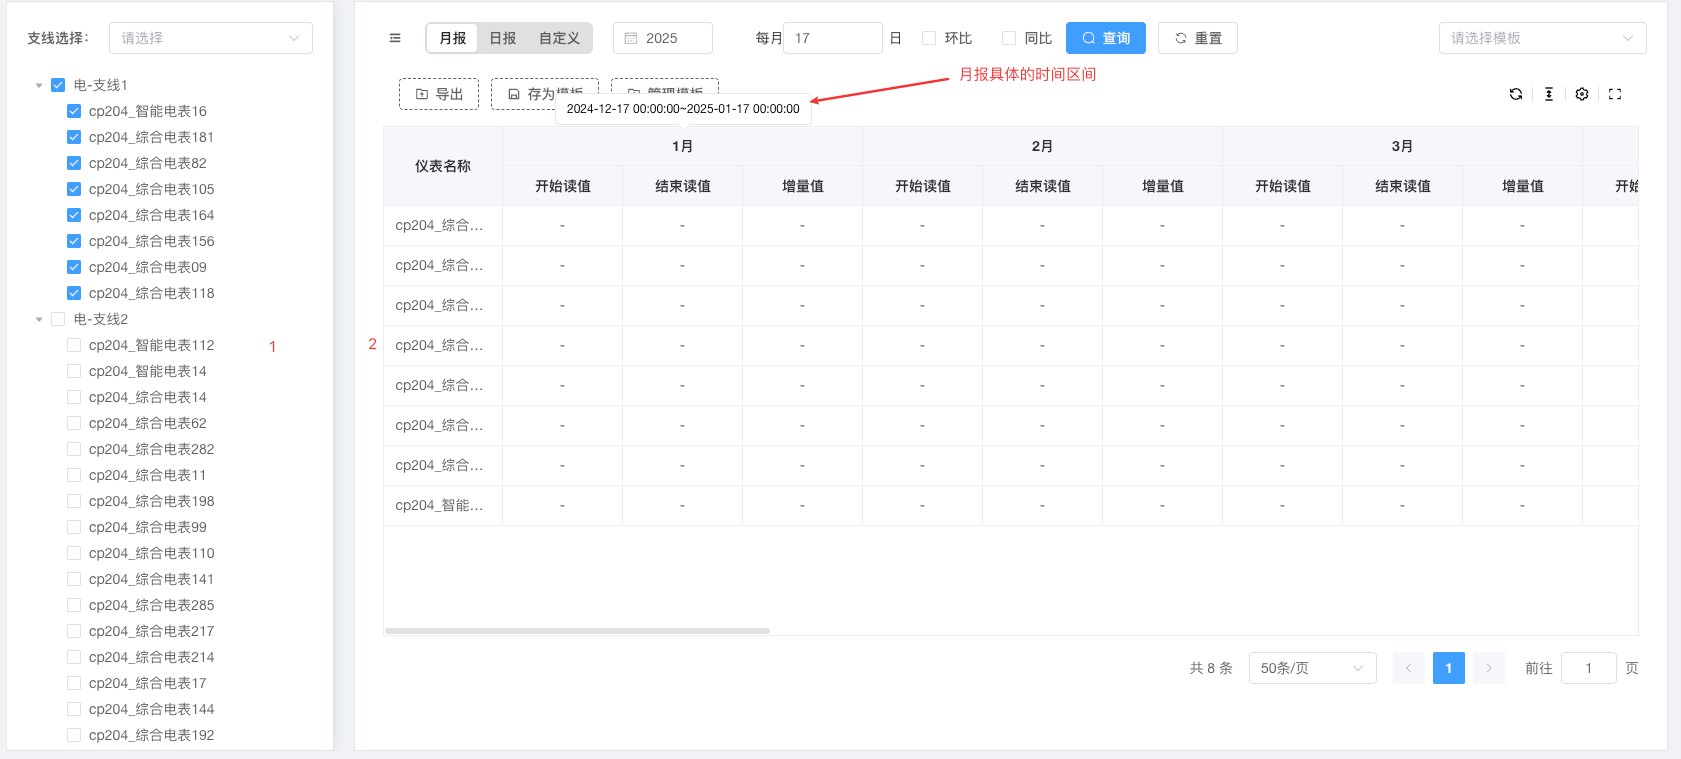1681x759 pixels.
Task: Click the row density icon
Action: click(x=1549, y=94)
